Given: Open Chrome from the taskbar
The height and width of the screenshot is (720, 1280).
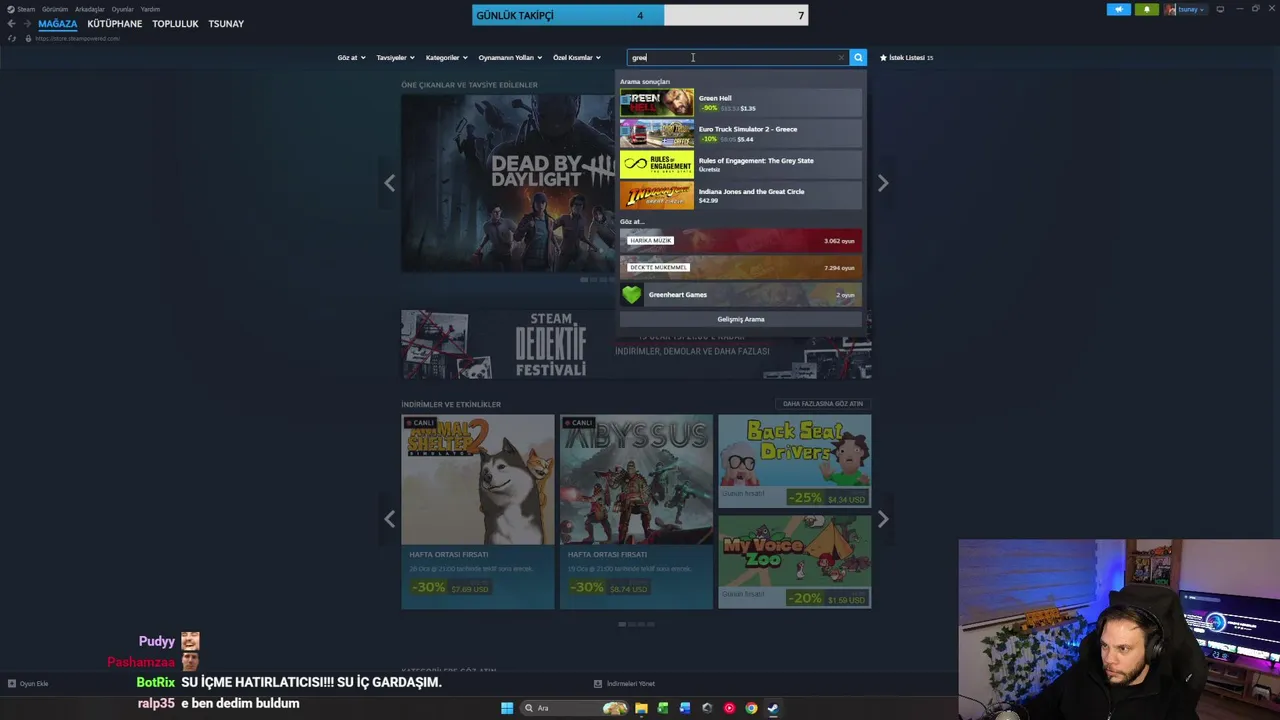Looking at the screenshot, I should (x=751, y=708).
